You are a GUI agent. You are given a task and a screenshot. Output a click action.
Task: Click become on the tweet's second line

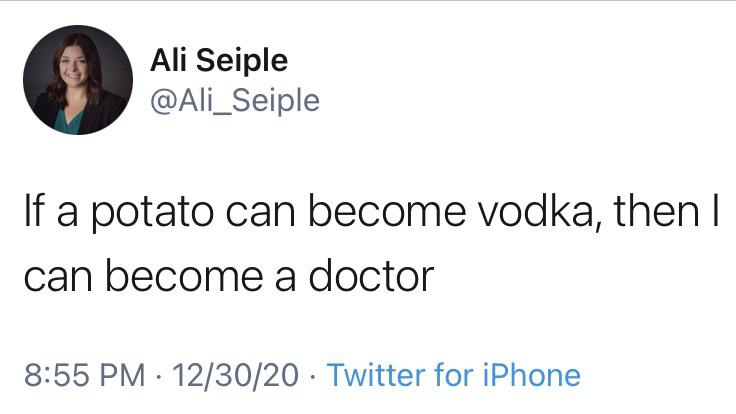[x=175, y=275]
